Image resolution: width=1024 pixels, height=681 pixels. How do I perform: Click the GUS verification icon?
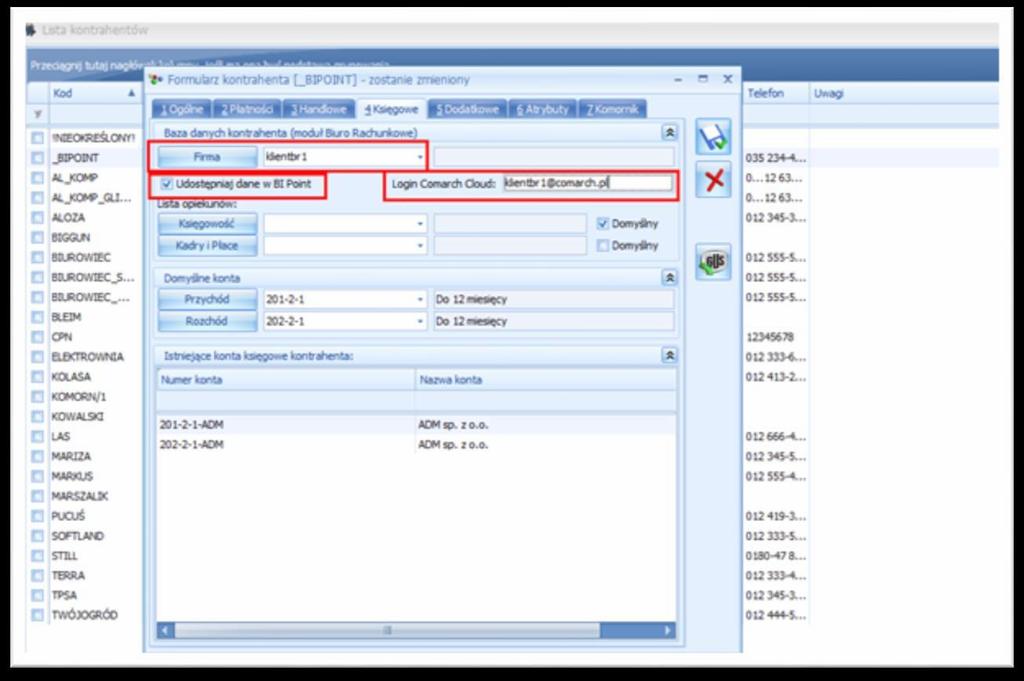click(712, 262)
